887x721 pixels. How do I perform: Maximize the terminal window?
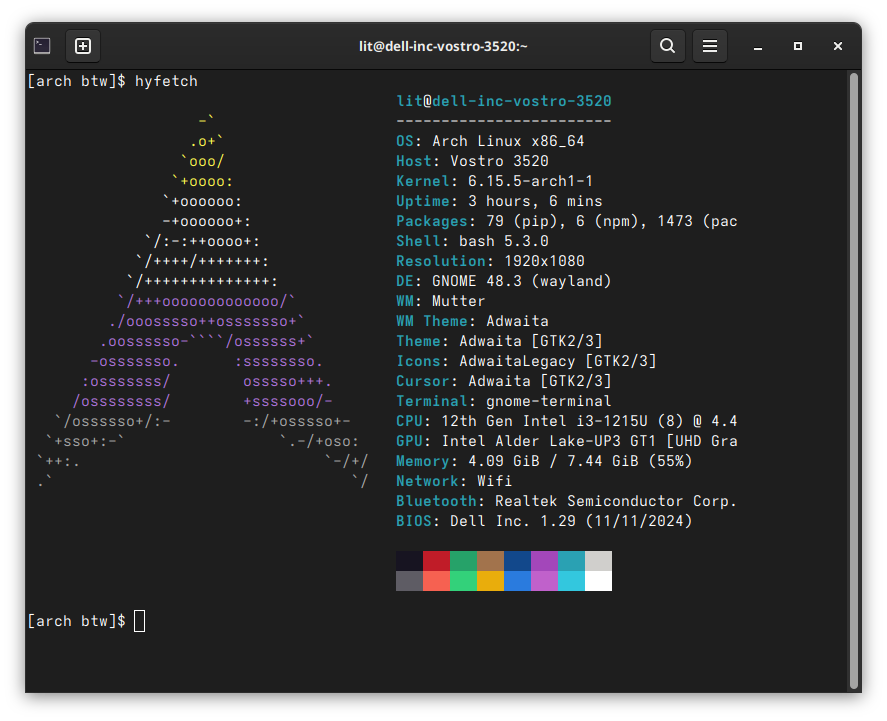coord(798,46)
